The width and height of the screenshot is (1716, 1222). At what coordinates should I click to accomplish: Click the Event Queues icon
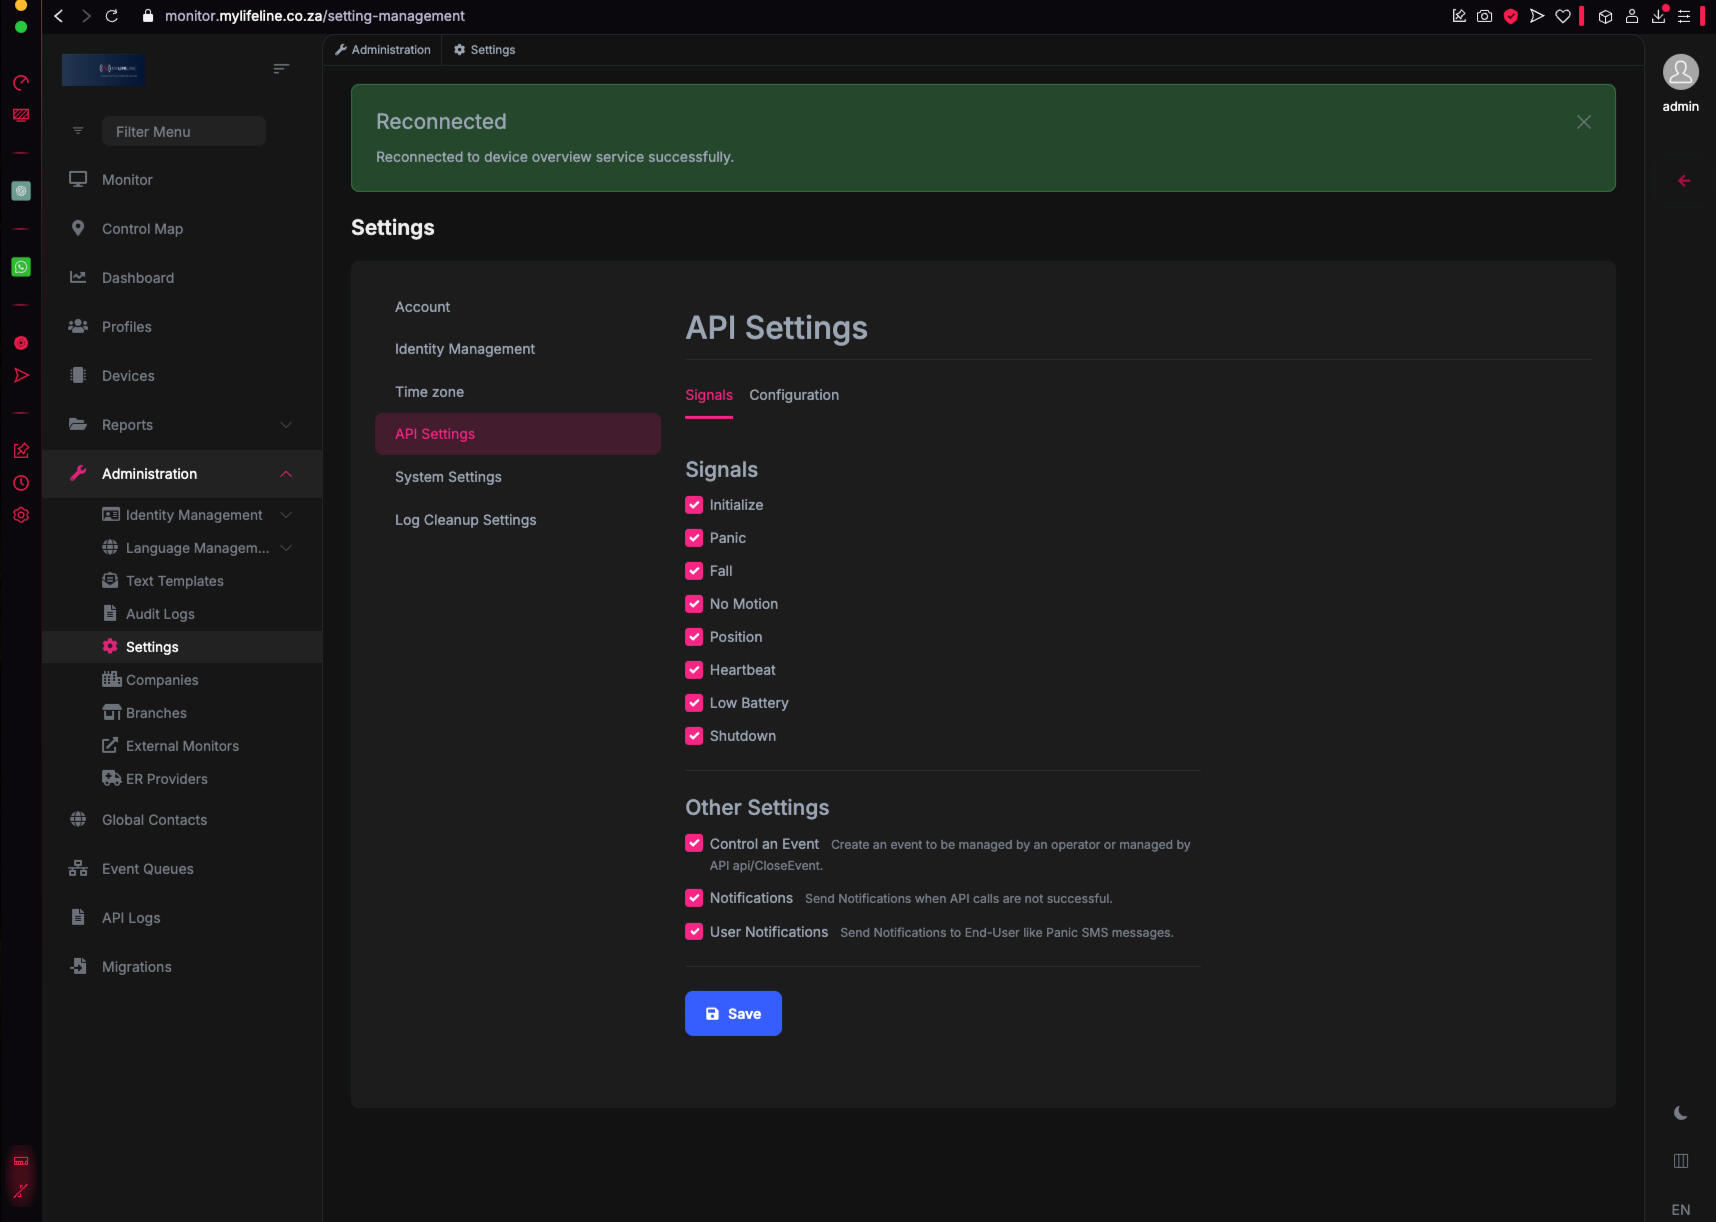click(x=78, y=868)
